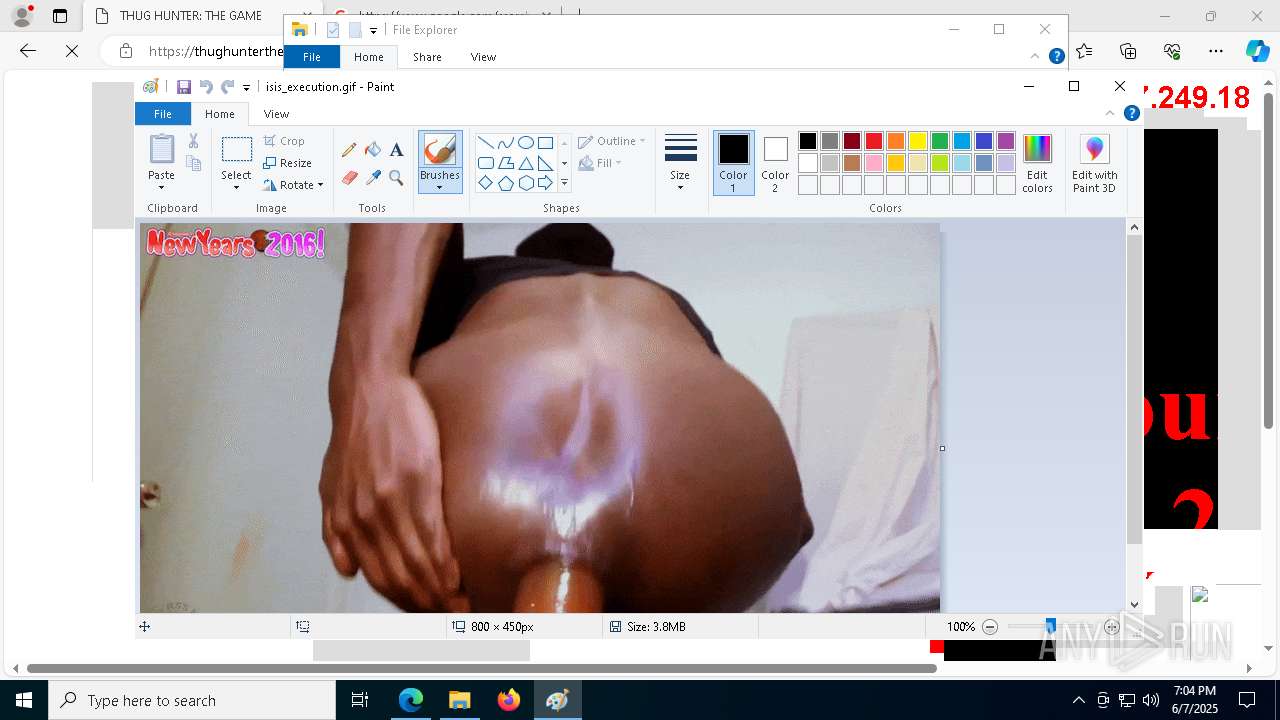Choose the Oval shape
The image size is (1280, 720).
tap(525, 142)
